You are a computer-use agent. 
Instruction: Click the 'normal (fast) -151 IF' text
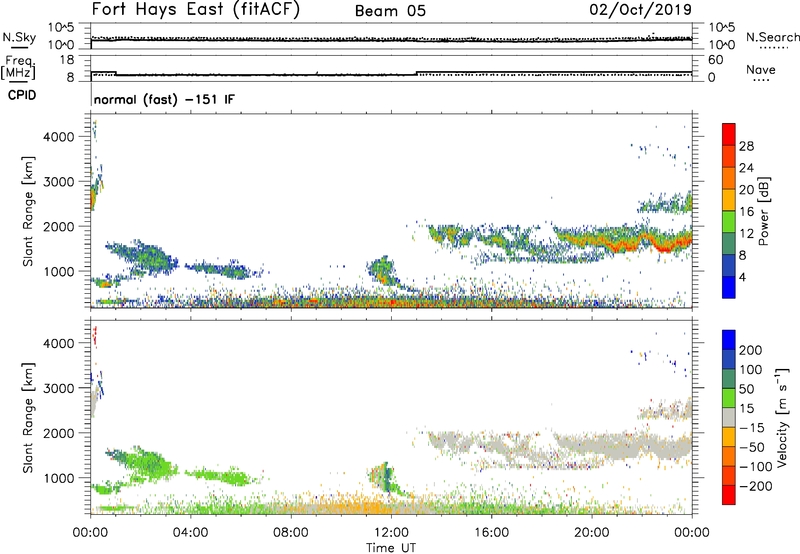(x=164, y=99)
